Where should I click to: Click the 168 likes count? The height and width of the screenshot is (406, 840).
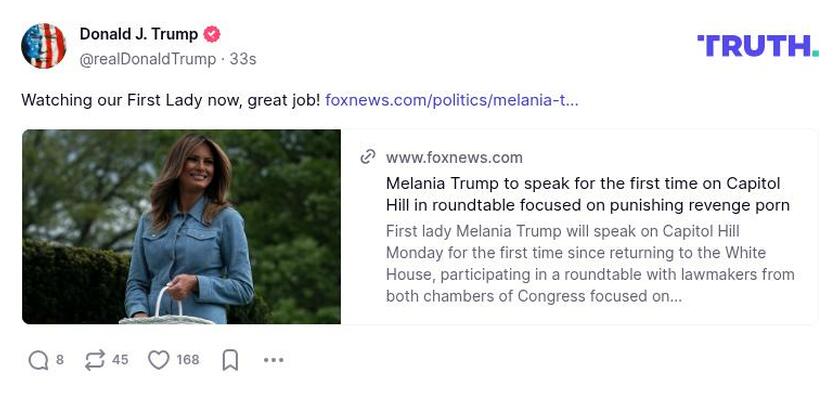click(x=188, y=360)
